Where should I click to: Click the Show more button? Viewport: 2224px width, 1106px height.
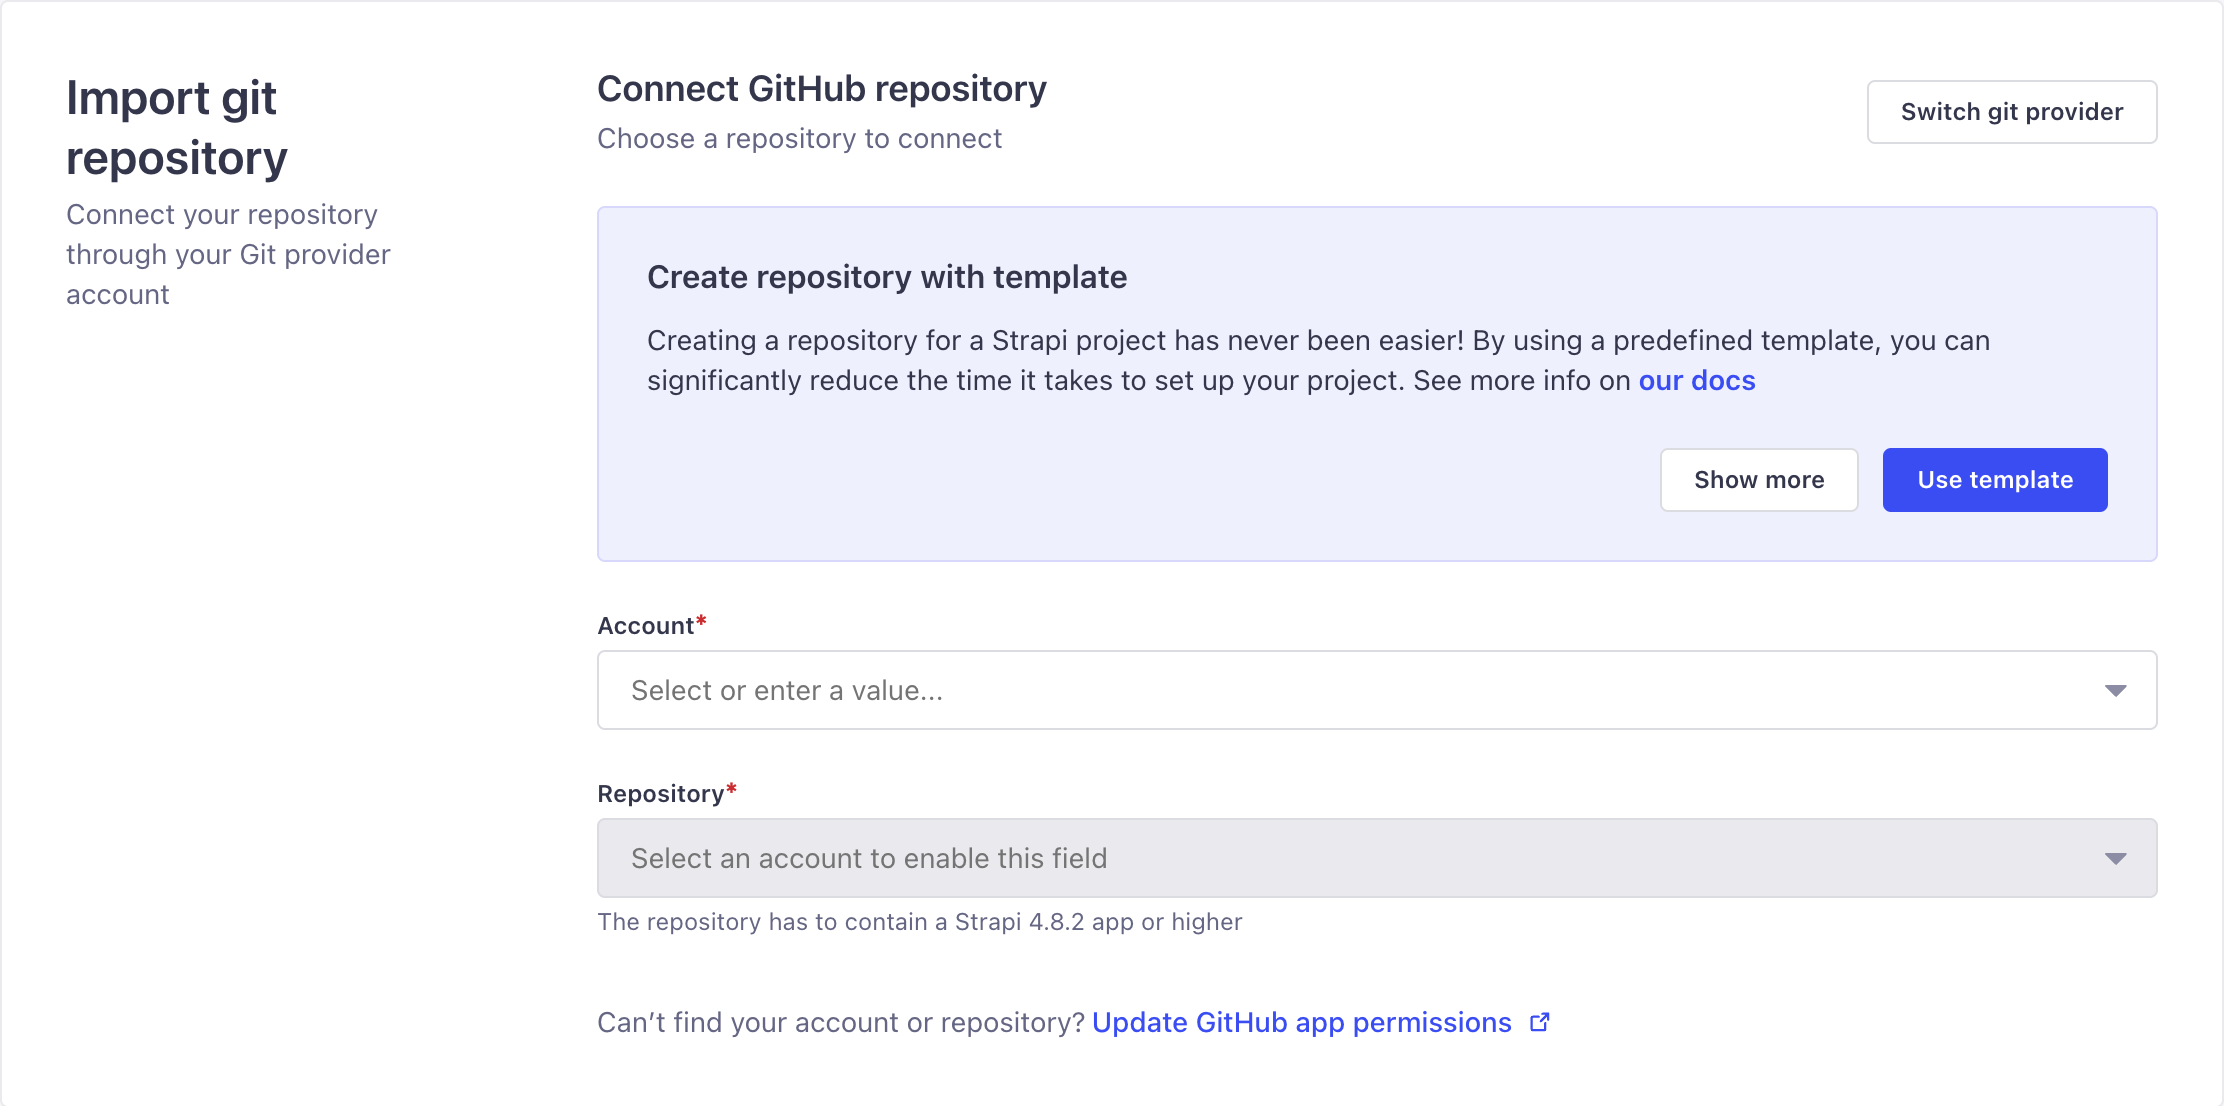tap(1758, 479)
